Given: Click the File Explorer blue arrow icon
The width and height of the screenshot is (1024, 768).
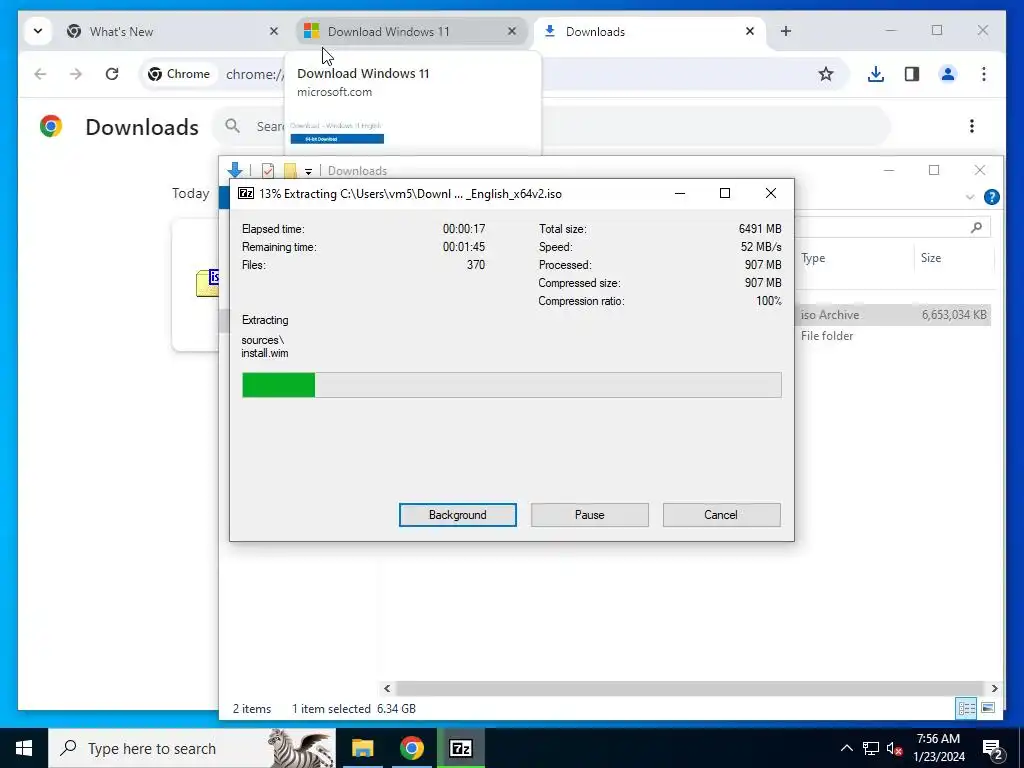Looking at the screenshot, I should point(235,170).
